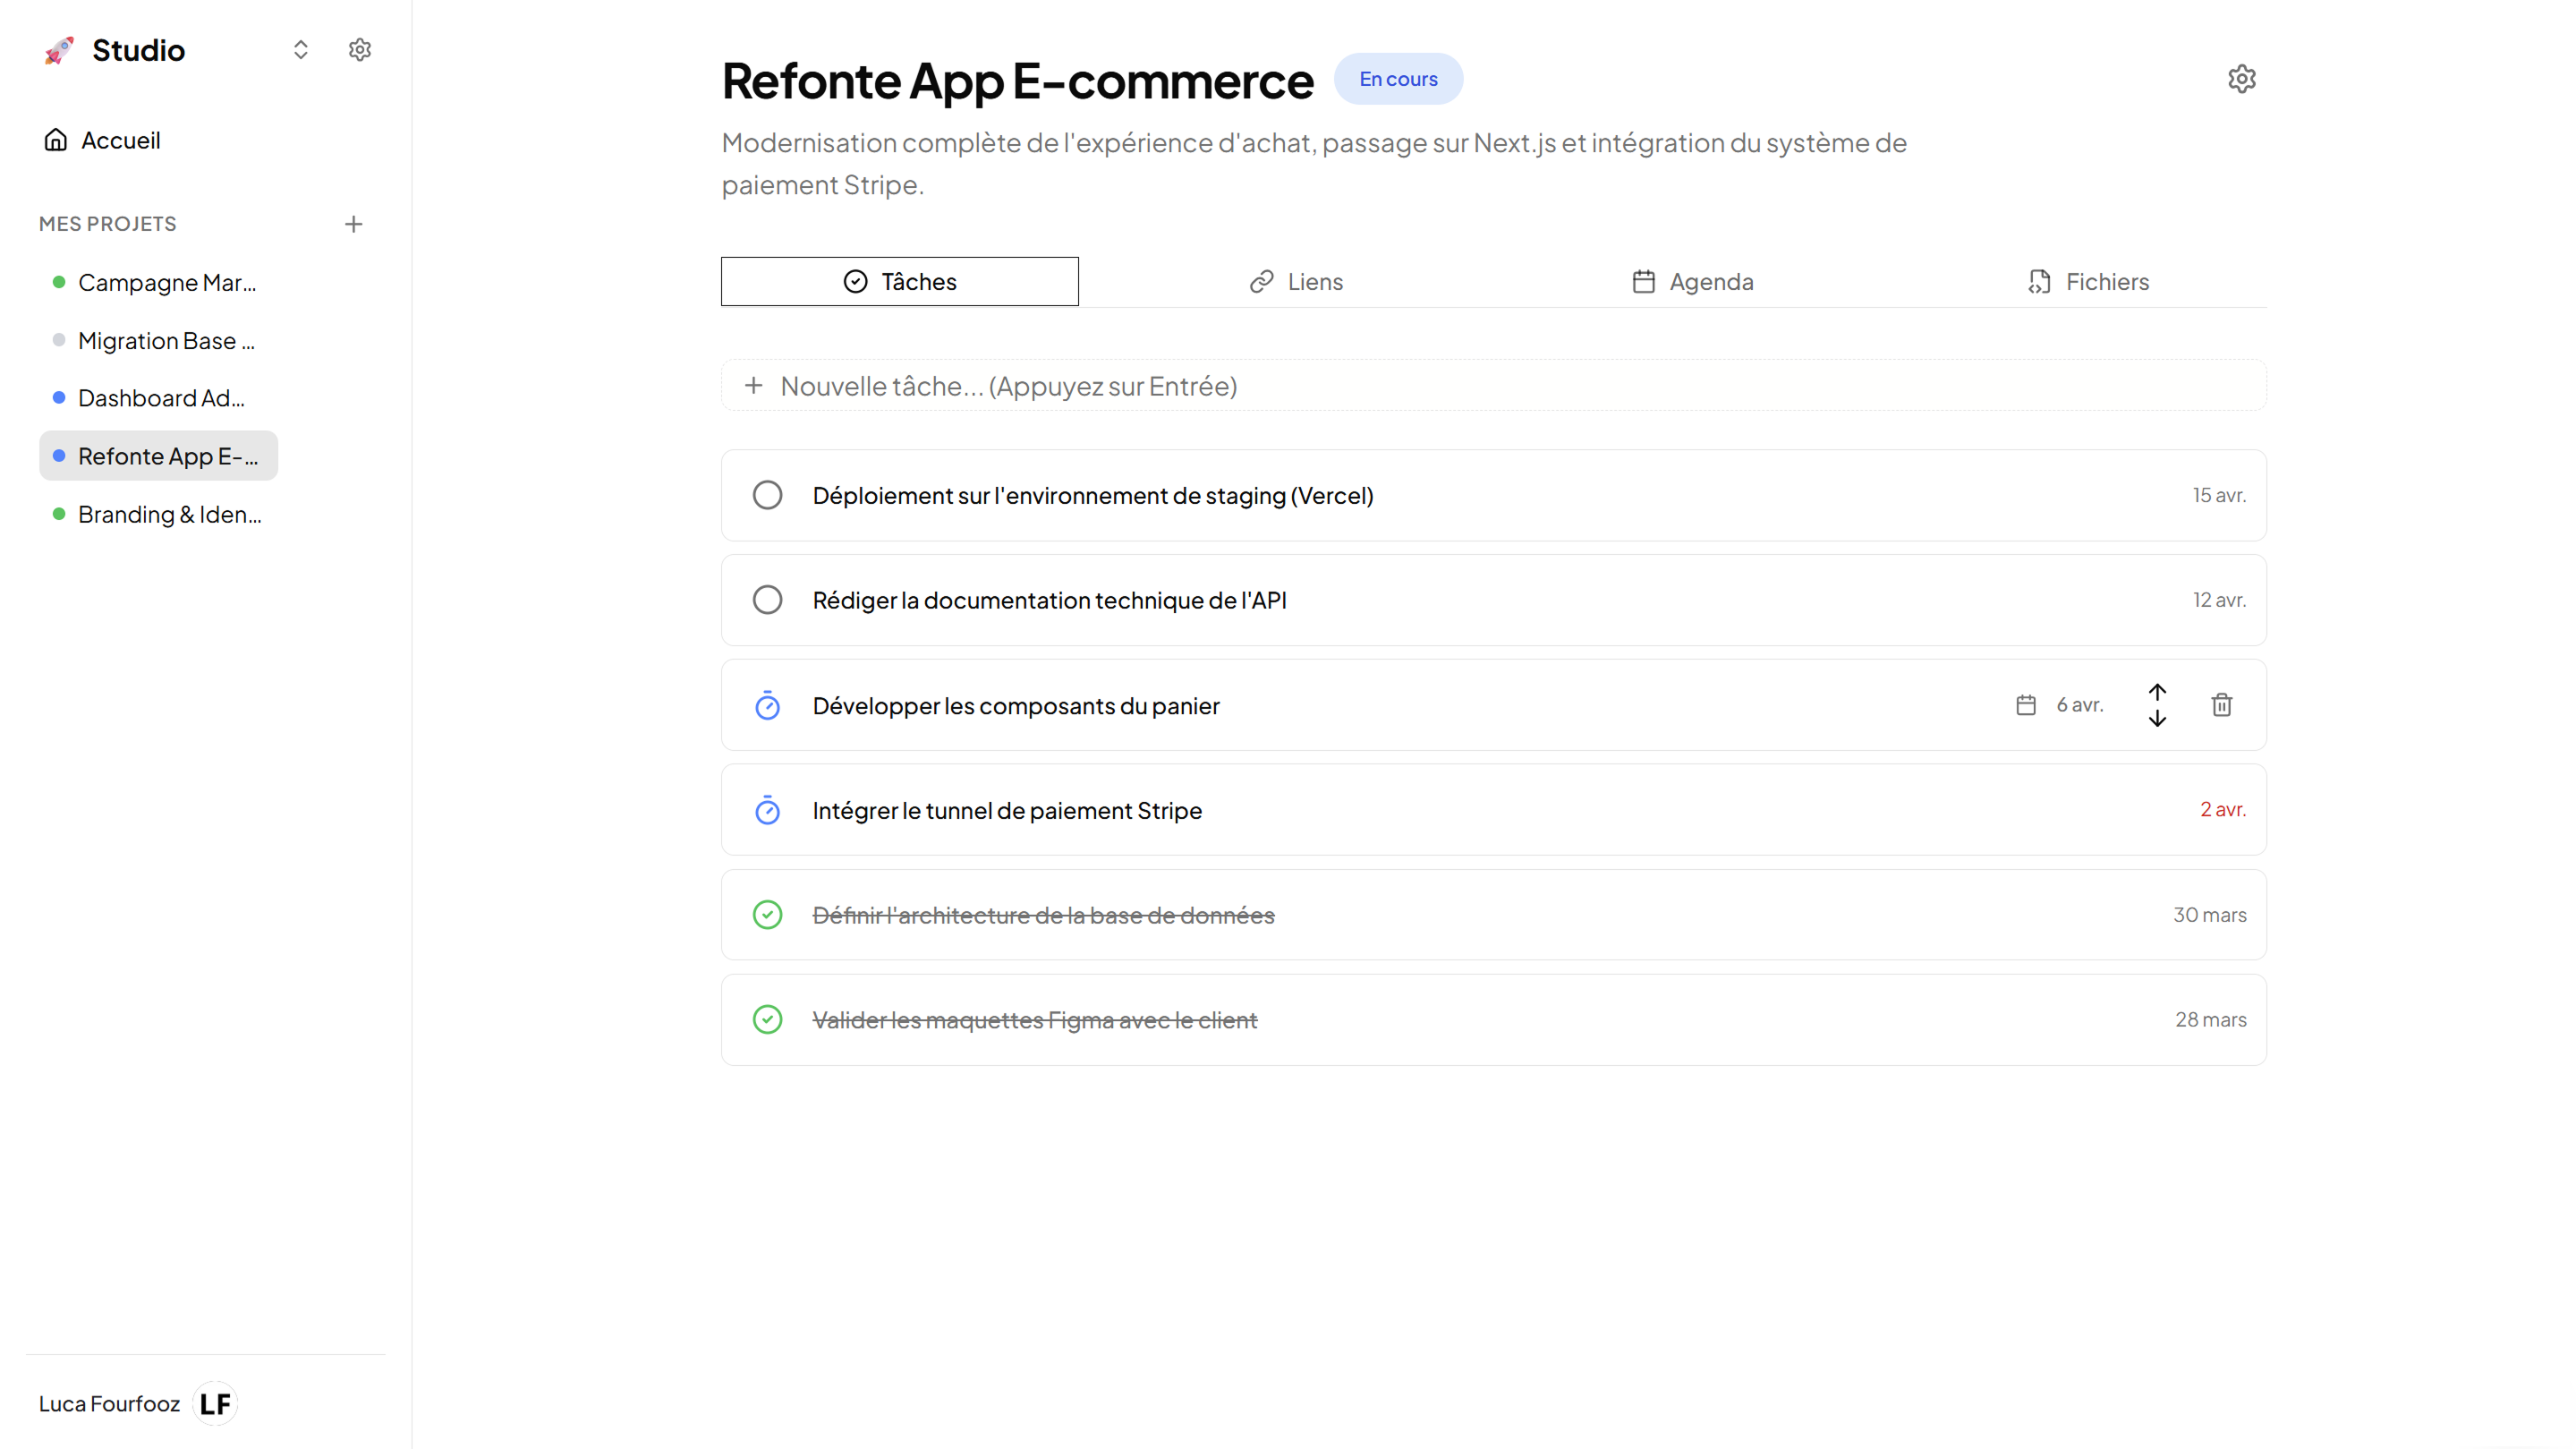Select Branding & Iden... project

click(169, 514)
